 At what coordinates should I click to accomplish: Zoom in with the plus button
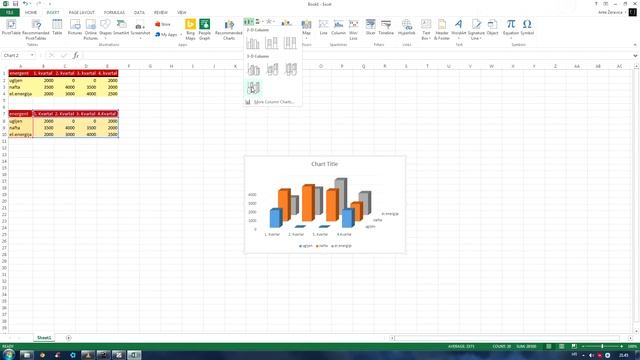coord(622,347)
